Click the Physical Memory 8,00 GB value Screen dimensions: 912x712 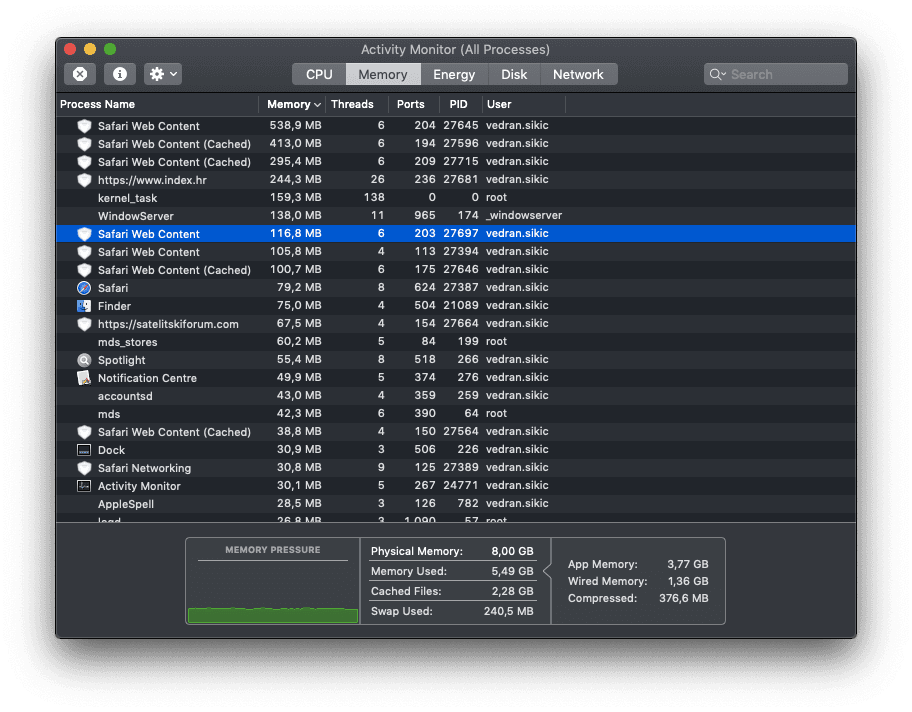pyautogui.click(x=512, y=551)
